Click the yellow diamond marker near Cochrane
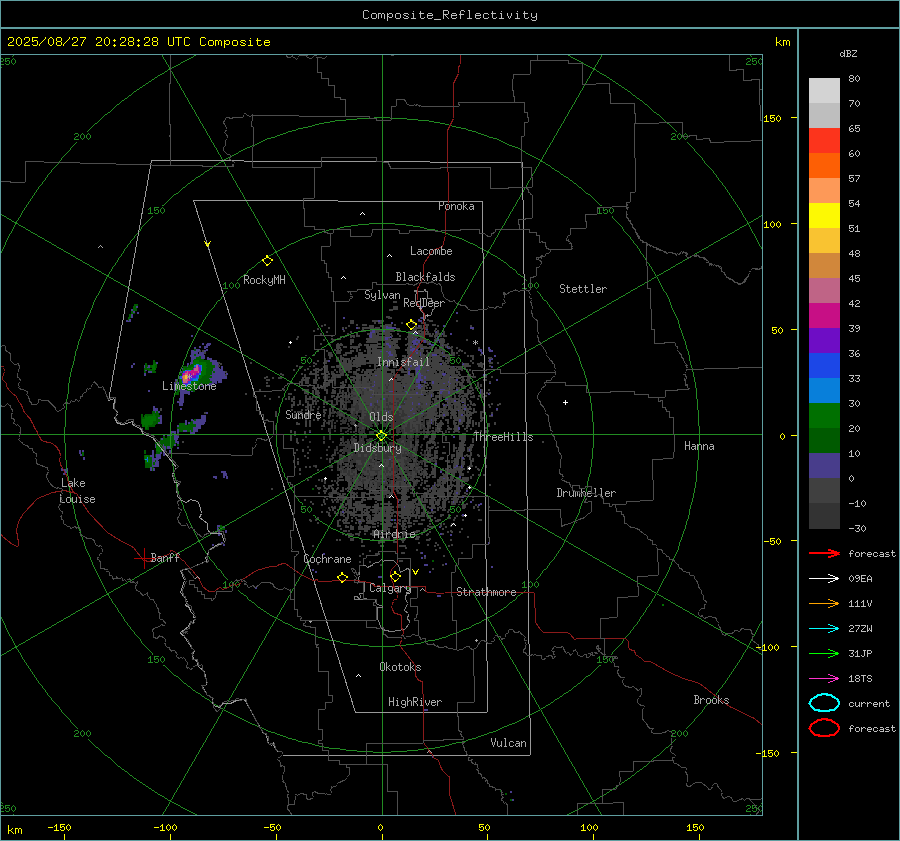The image size is (900, 841). point(342,578)
